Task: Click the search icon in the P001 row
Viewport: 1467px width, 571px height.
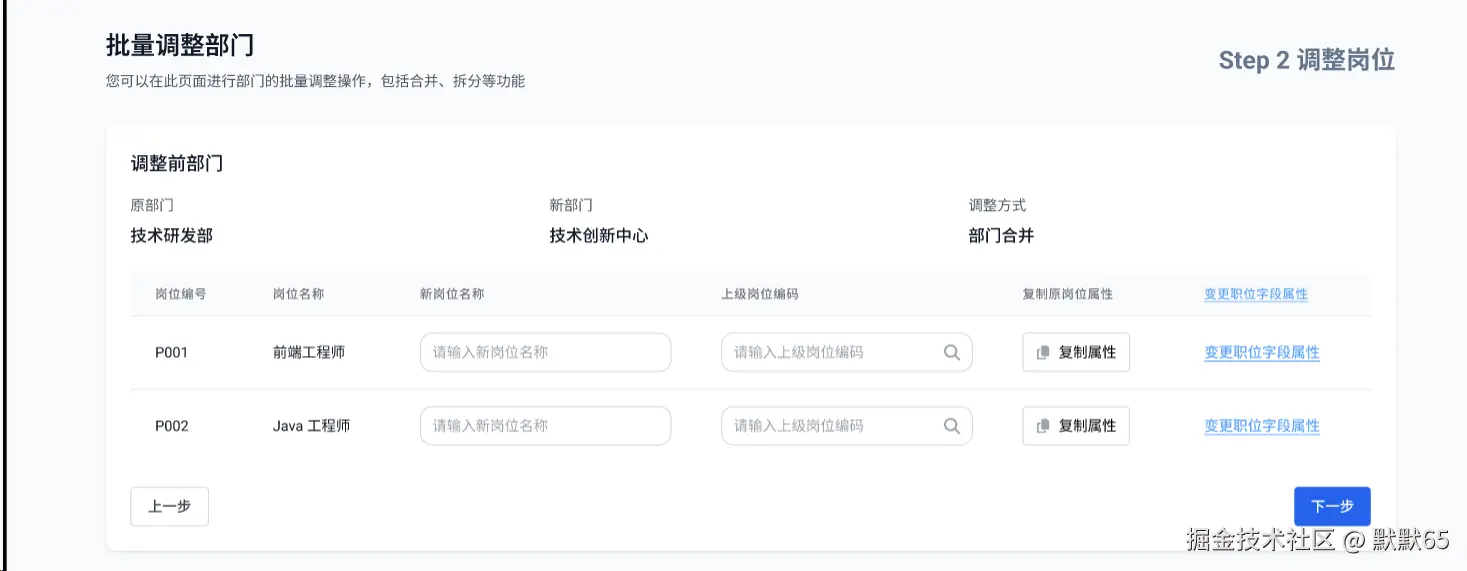Action: tap(951, 352)
